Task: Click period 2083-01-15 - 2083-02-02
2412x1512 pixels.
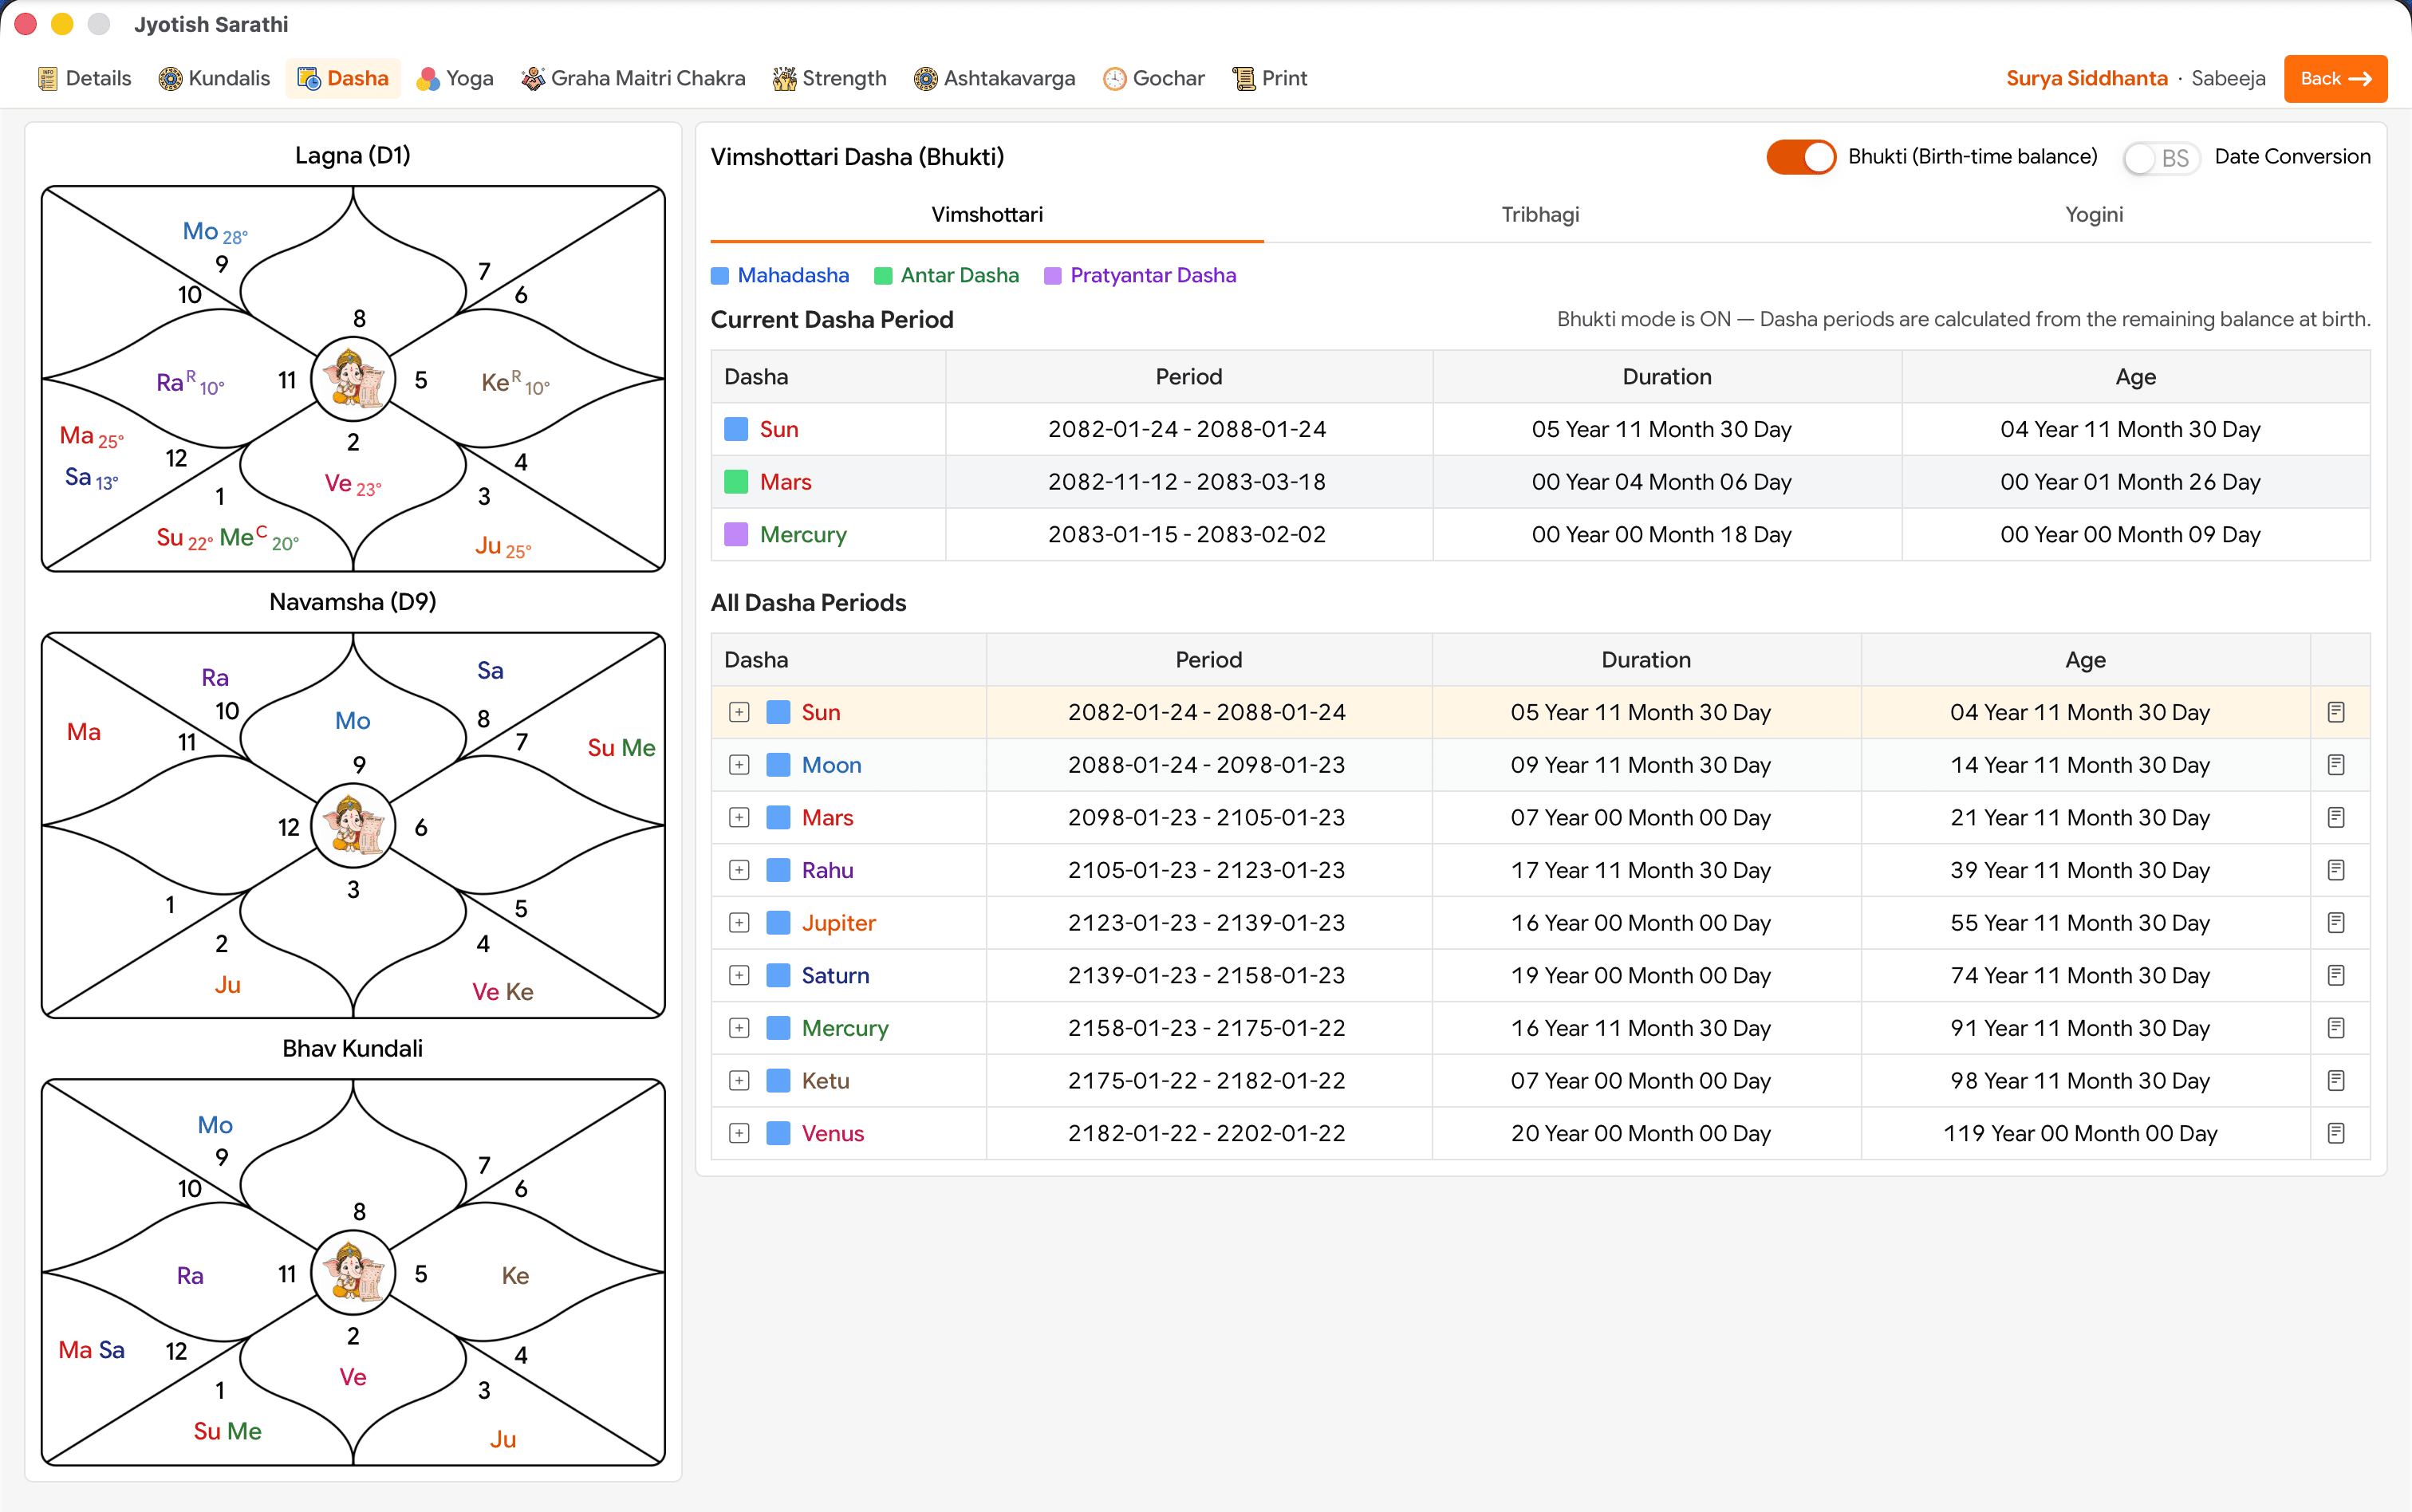Action: coord(1187,534)
